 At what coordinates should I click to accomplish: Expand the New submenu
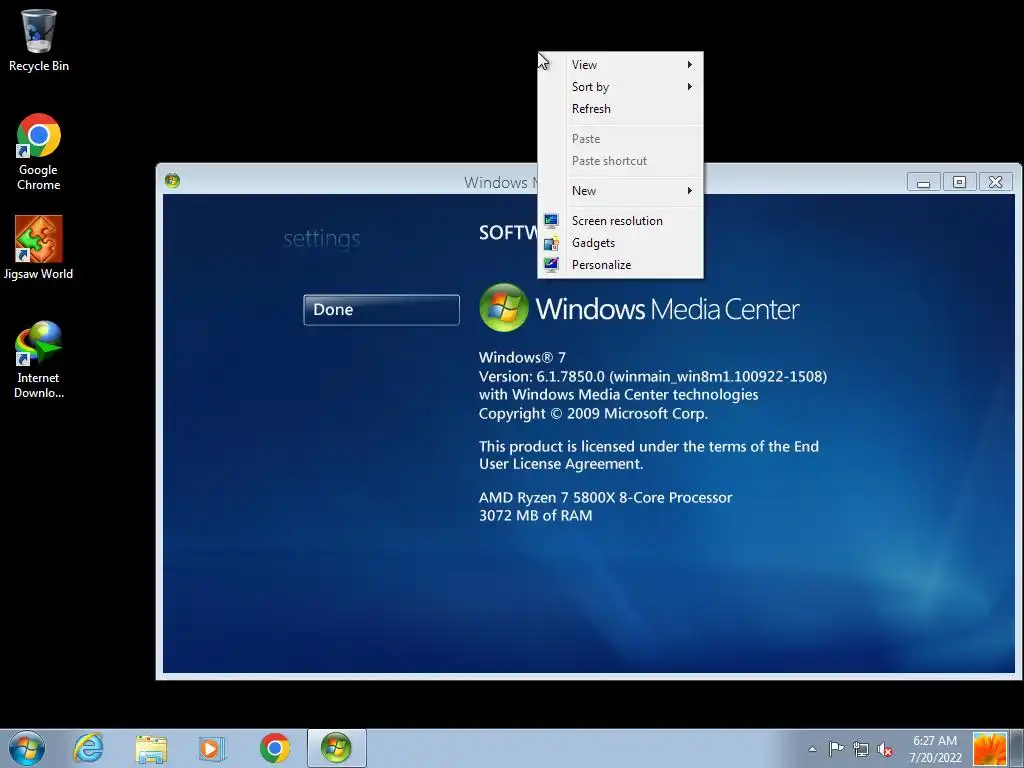pyautogui.click(x=620, y=191)
